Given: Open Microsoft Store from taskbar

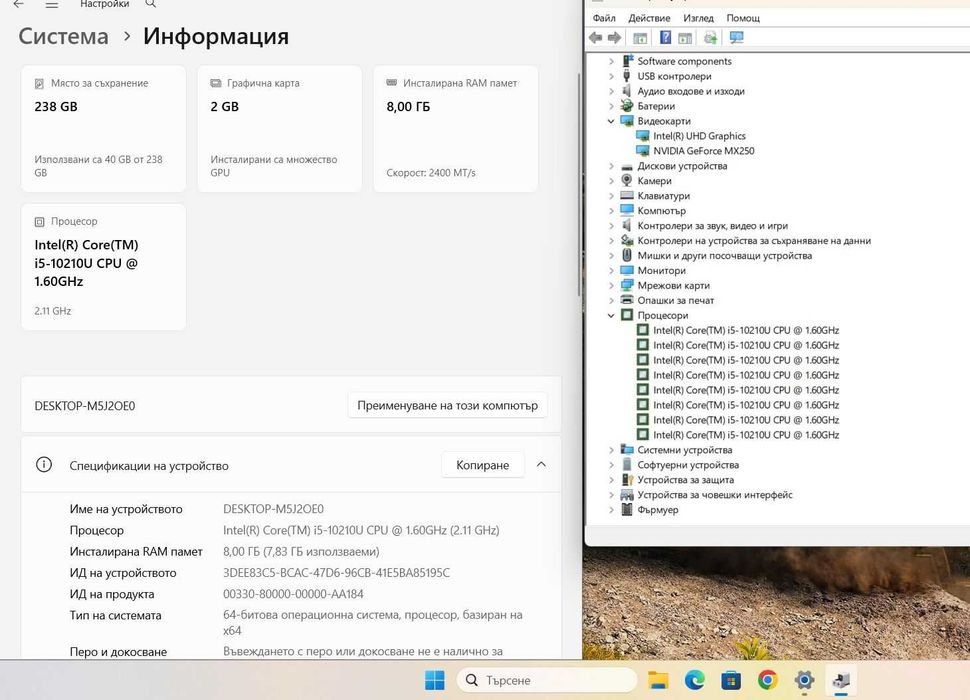Looking at the screenshot, I should click(x=731, y=680).
